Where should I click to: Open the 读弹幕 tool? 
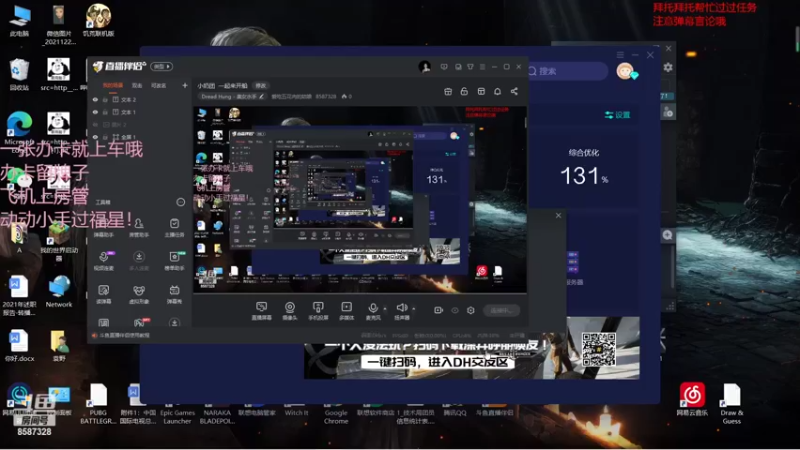104,294
